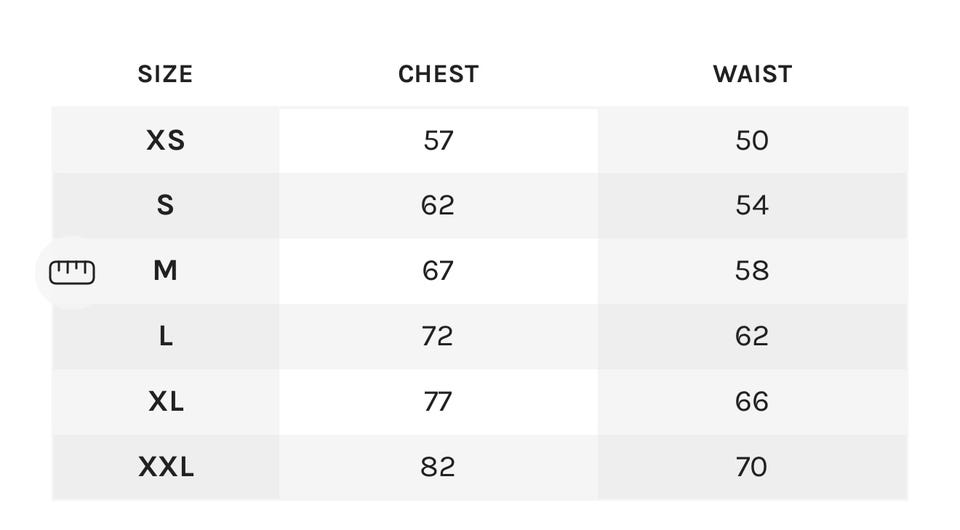This screenshot has height=530, width=960.
Task: Select the L size row label
Action: [165, 336]
